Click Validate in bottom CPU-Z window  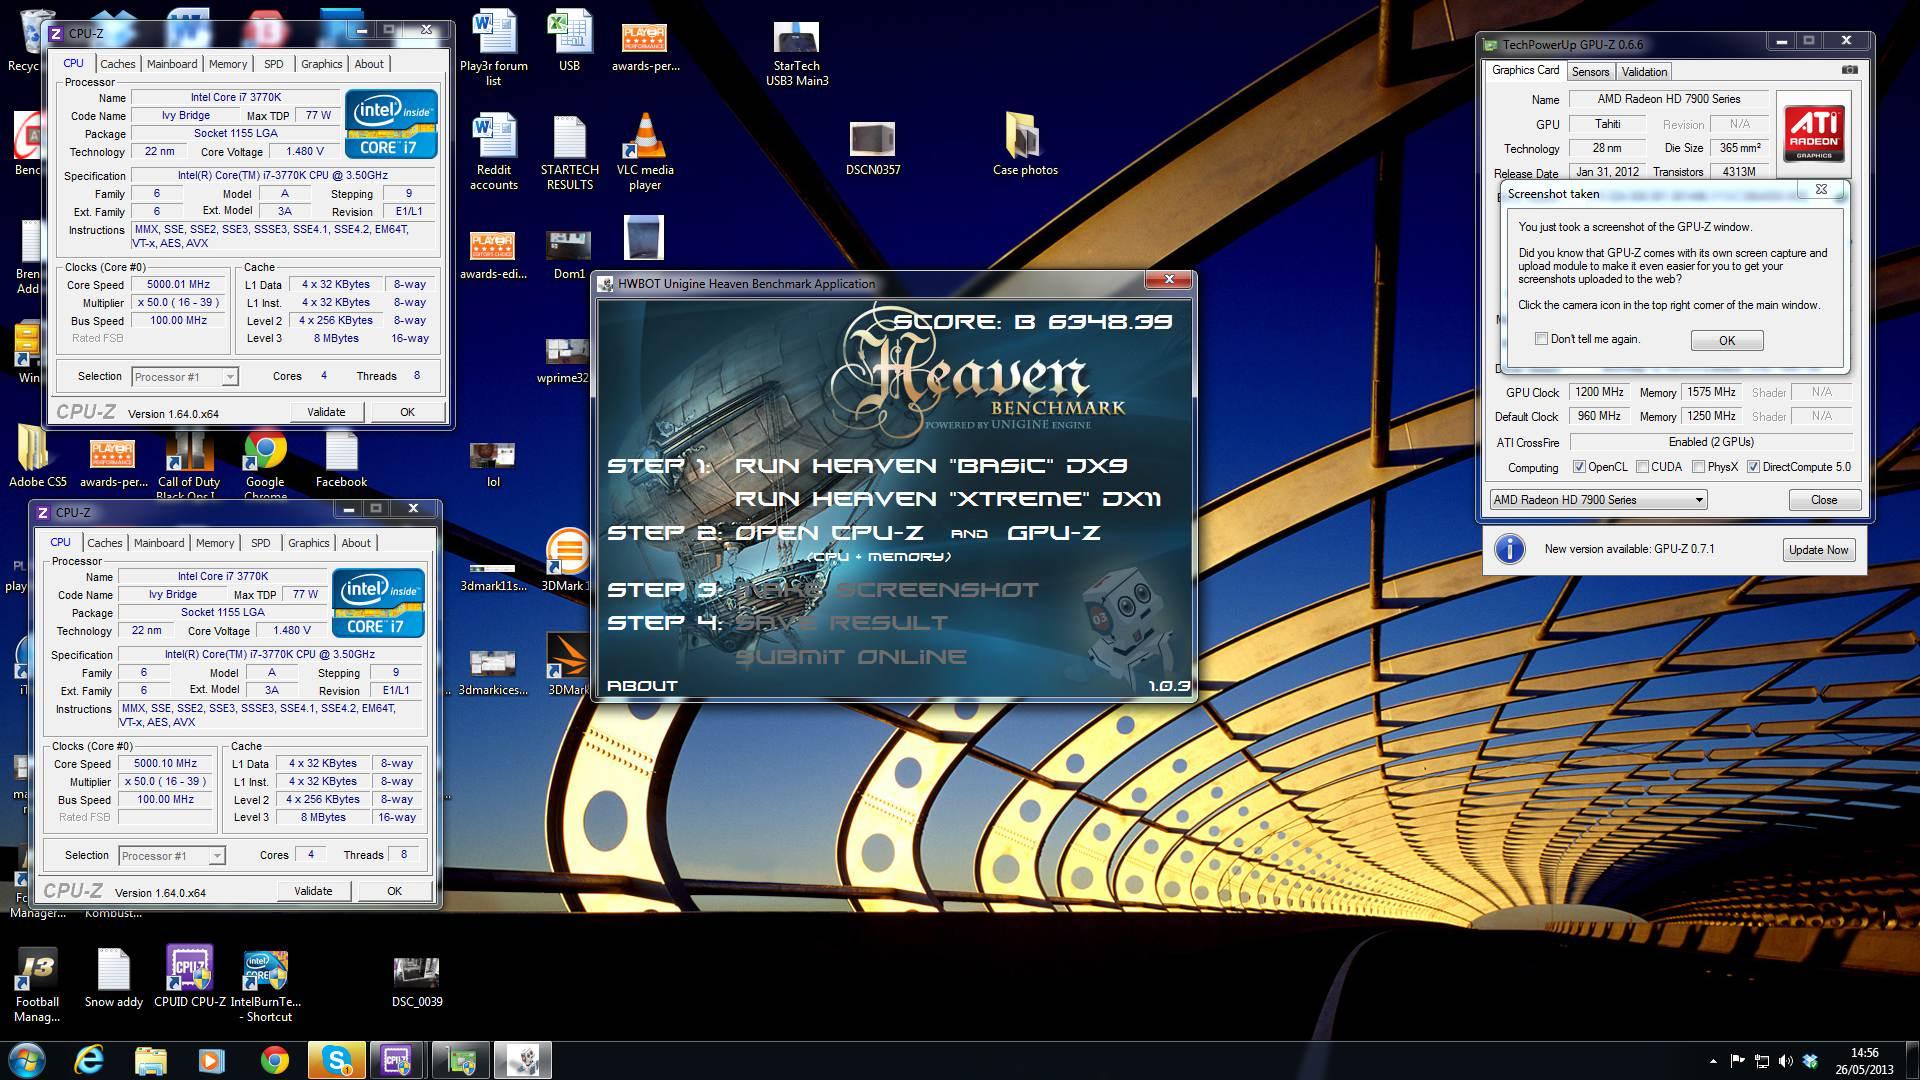313,891
